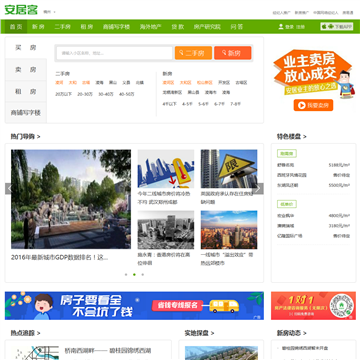Open 新房 in green navigation bar
360x360 pixels.
[x=38, y=27]
